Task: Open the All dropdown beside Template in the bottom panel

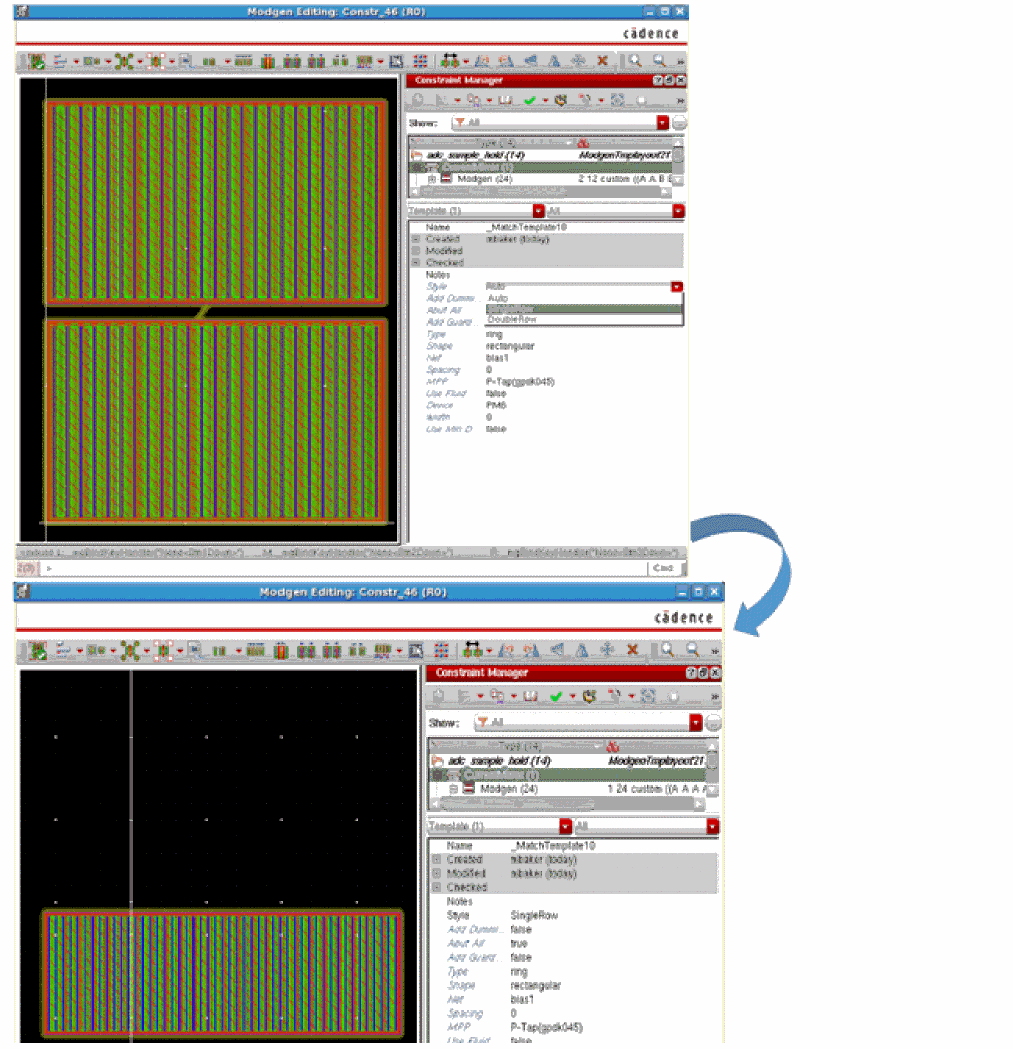Action: coord(713,827)
